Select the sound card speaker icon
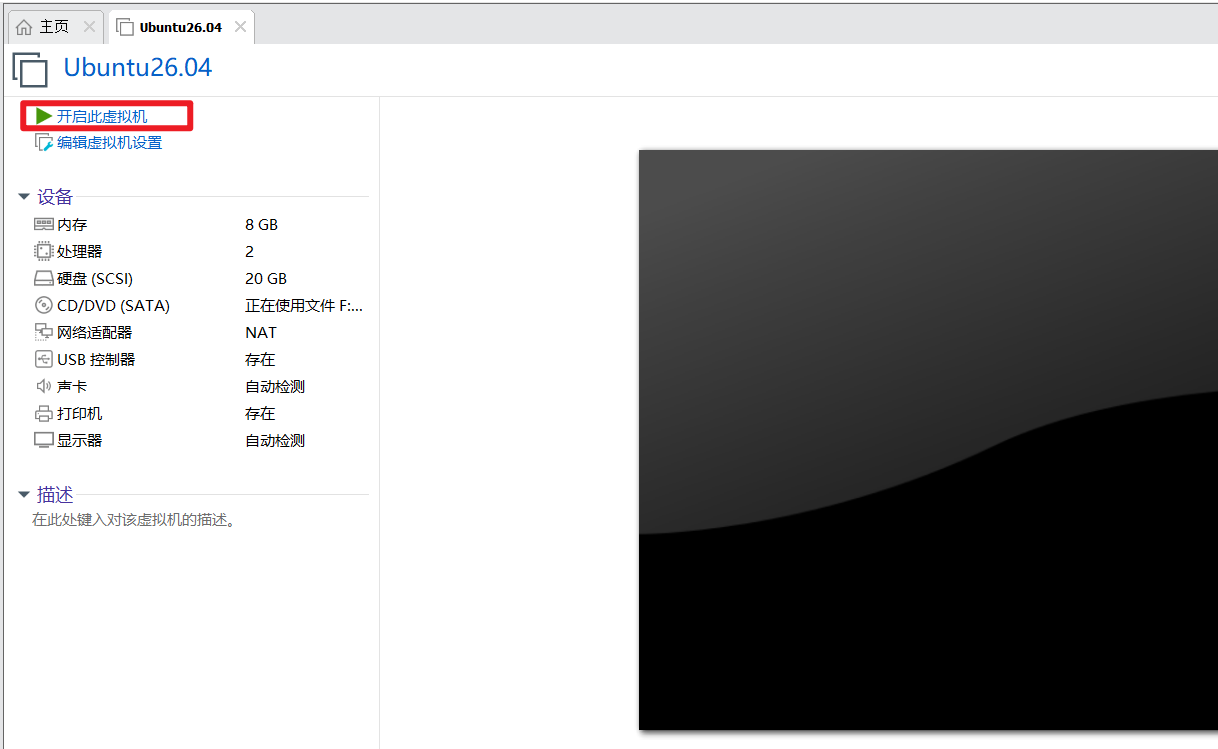This screenshot has width=1218, height=749. pos(43,386)
